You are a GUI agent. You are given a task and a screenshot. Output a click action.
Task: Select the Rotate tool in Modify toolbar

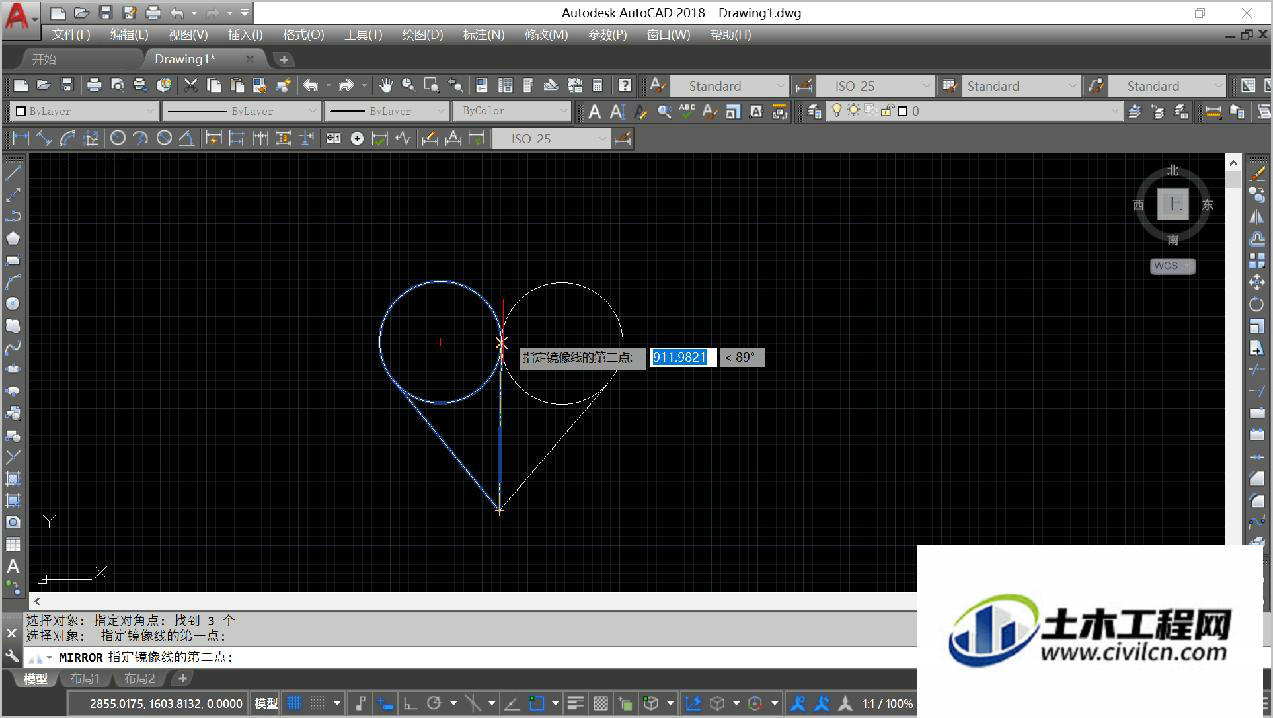pos(1257,305)
